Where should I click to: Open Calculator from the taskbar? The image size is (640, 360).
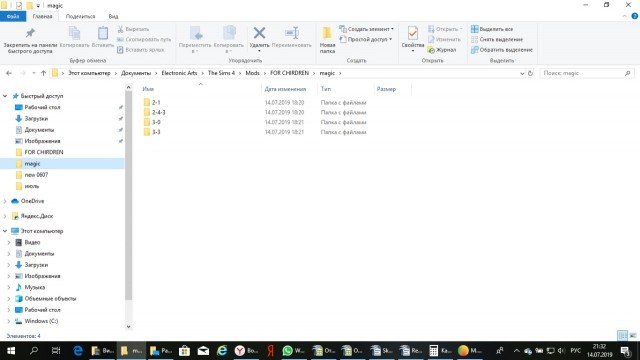[440, 350]
